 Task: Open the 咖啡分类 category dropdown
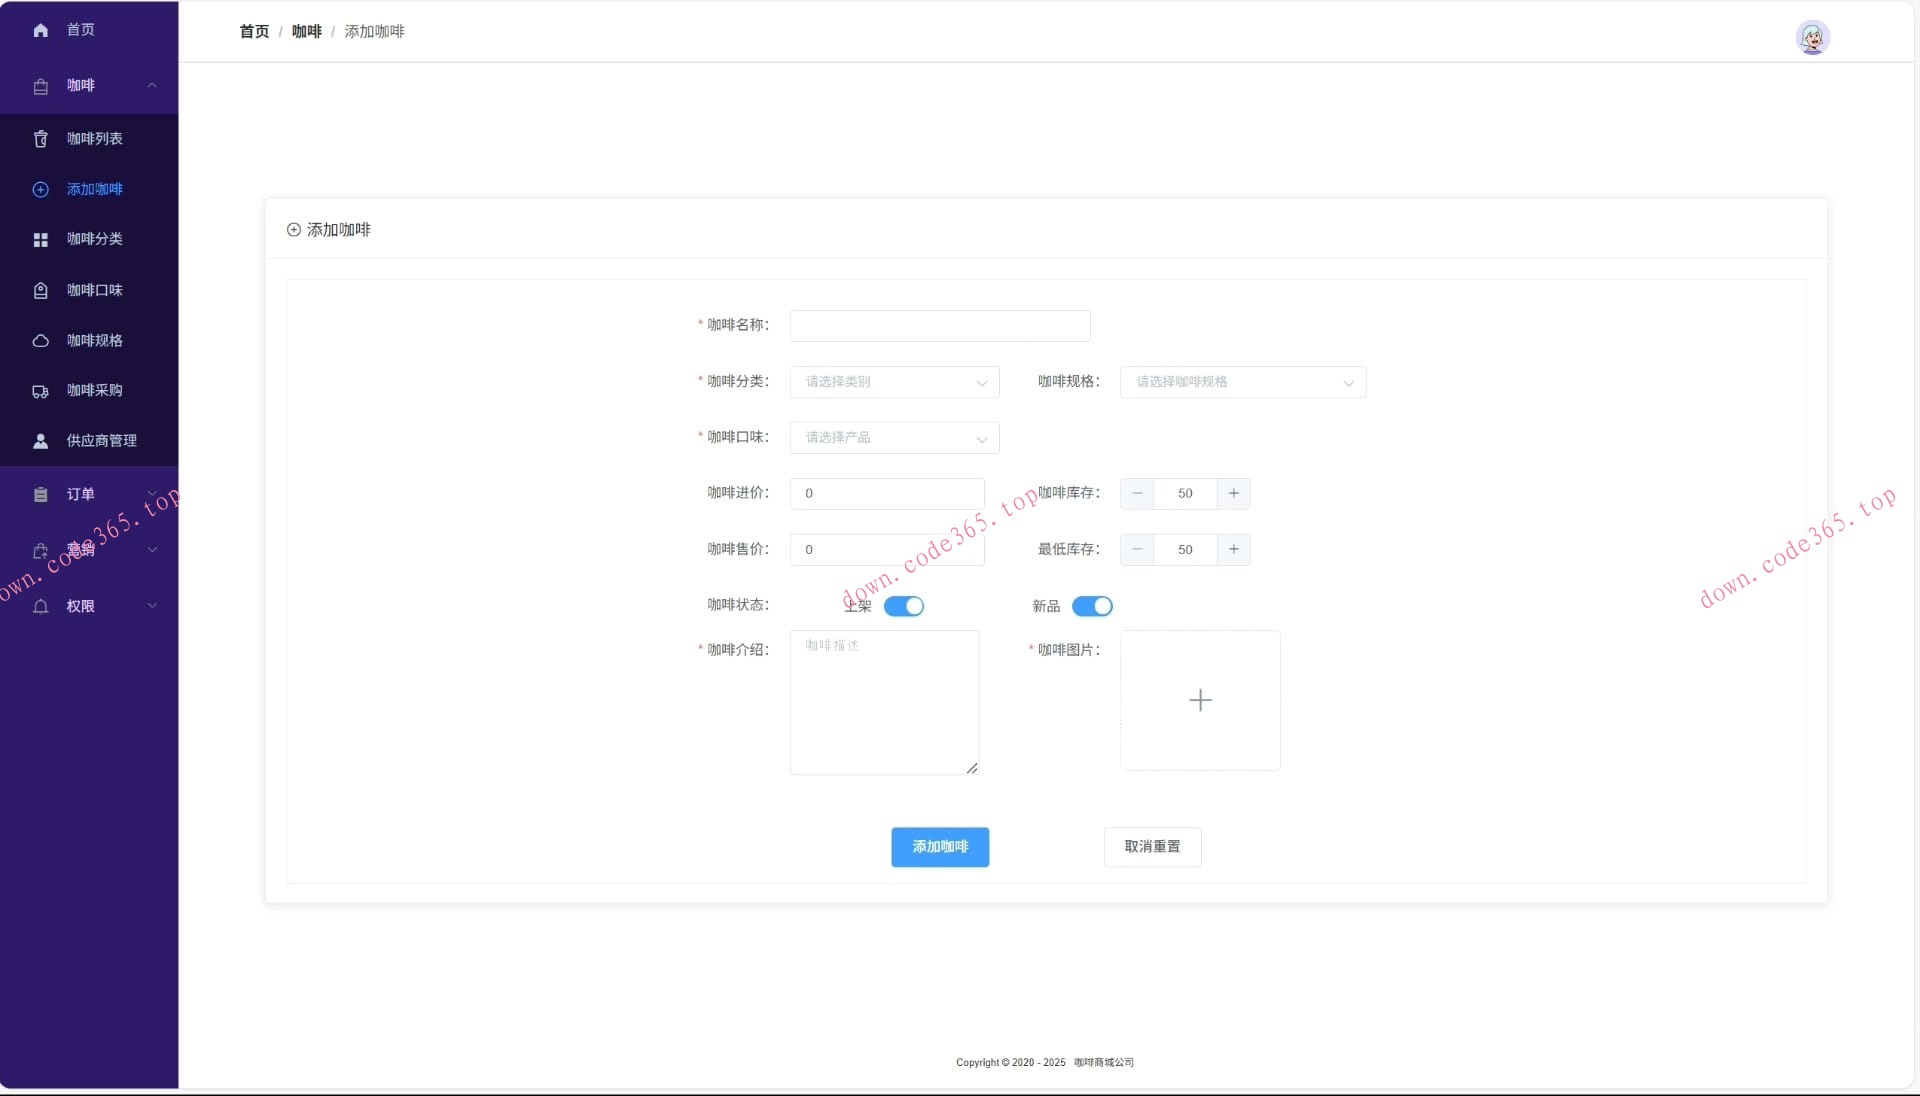pyautogui.click(x=894, y=382)
